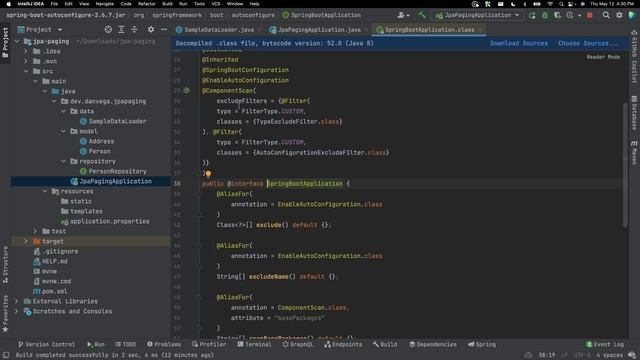Click Download Sources link
Image resolution: width=640 pixels, height=360 pixels.
[519, 43]
